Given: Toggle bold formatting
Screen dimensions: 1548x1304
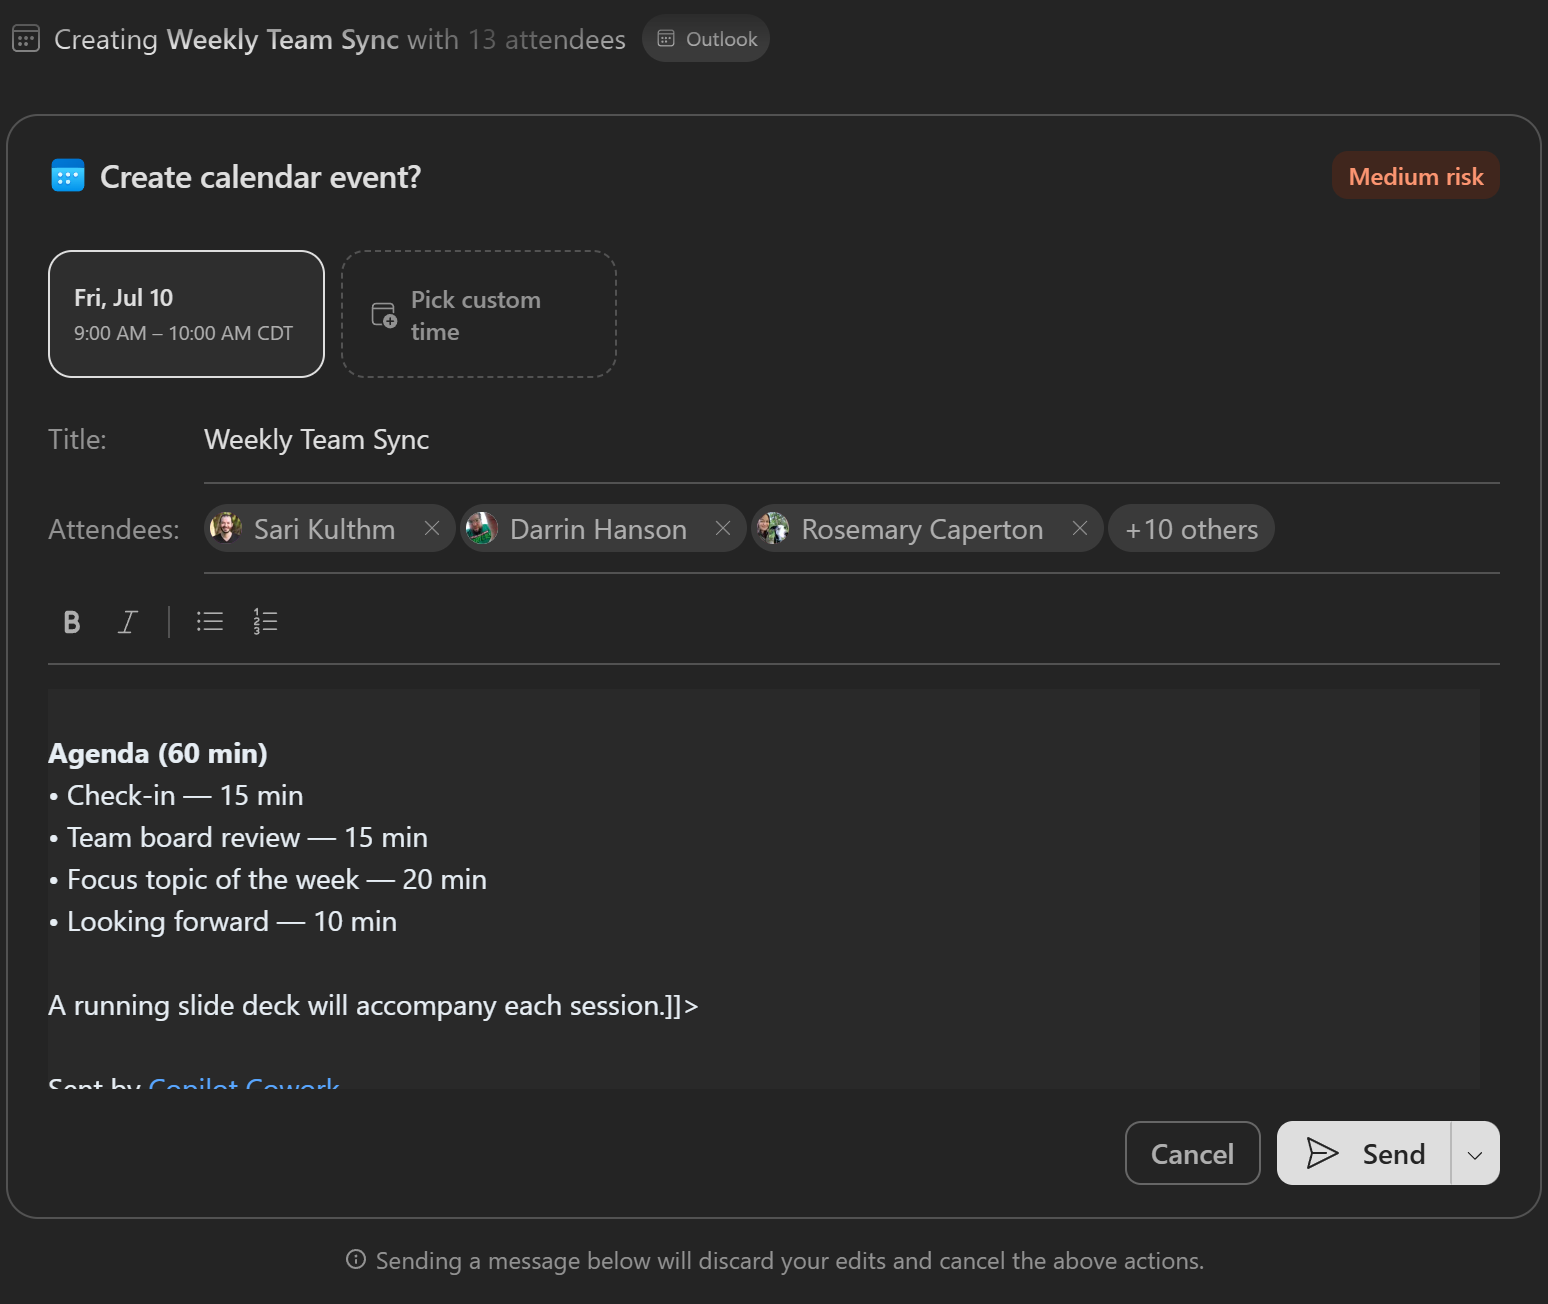Looking at the screenshot, I should (x=72, y=622).
